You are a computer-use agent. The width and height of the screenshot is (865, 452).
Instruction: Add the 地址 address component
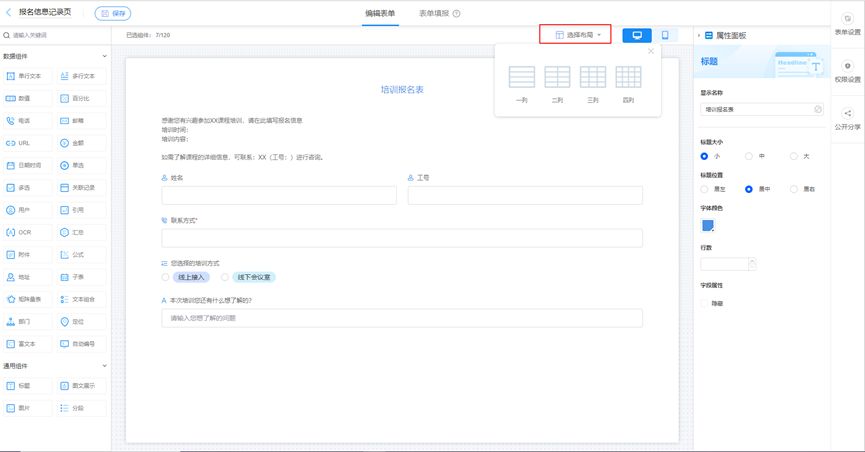tap(26, 277)
